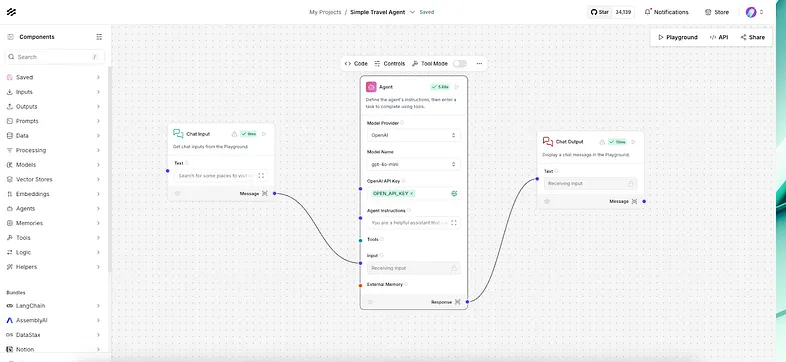The image size is (786, 362).
Task: Open the LangChain bundle
Action: pos(54,305)
